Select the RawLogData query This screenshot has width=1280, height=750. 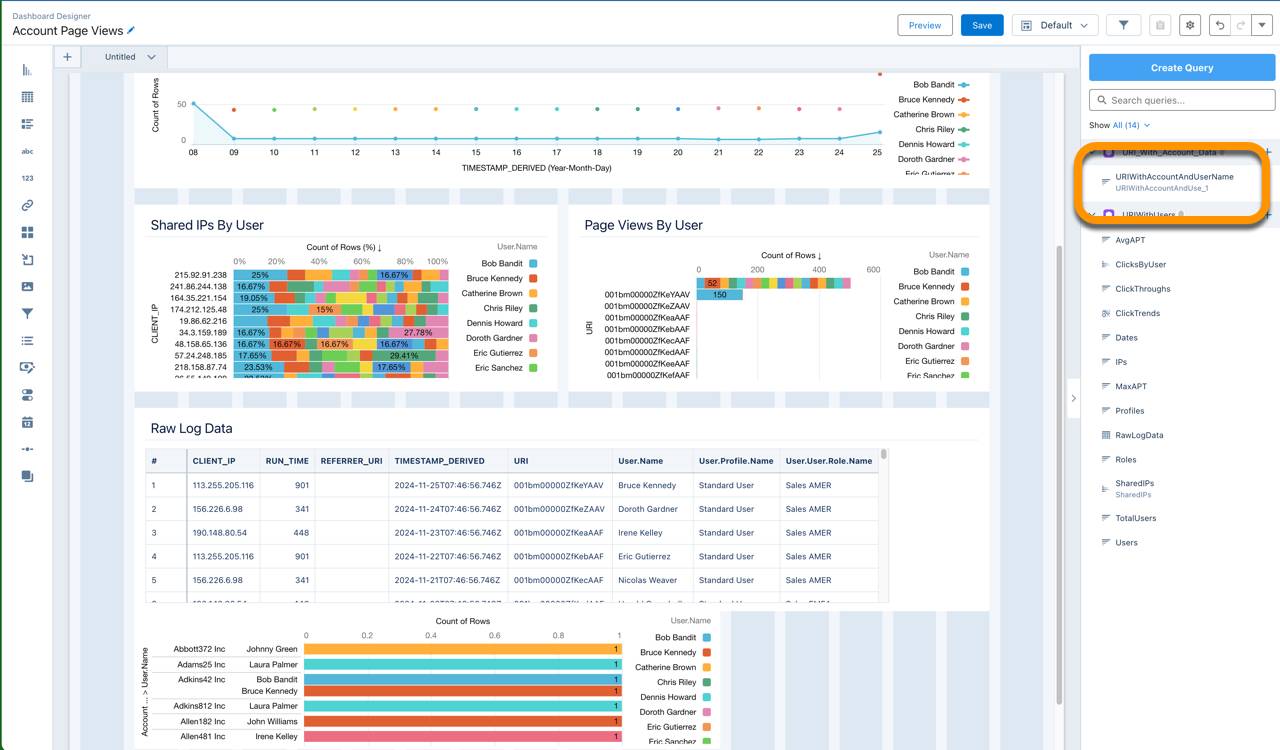[x=1139, y=435]
